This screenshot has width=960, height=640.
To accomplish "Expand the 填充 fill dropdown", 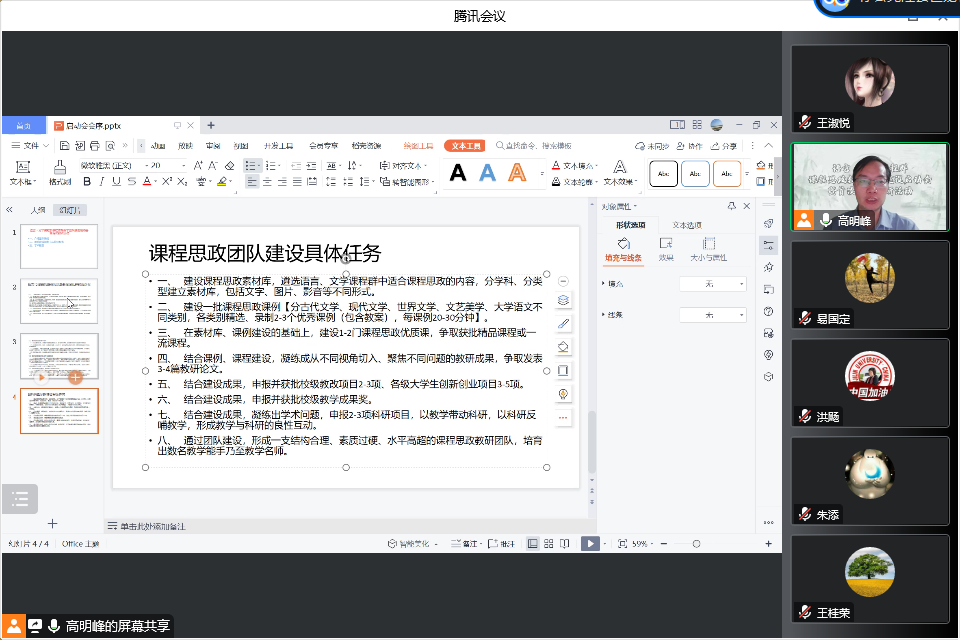I will click(712, 284).
